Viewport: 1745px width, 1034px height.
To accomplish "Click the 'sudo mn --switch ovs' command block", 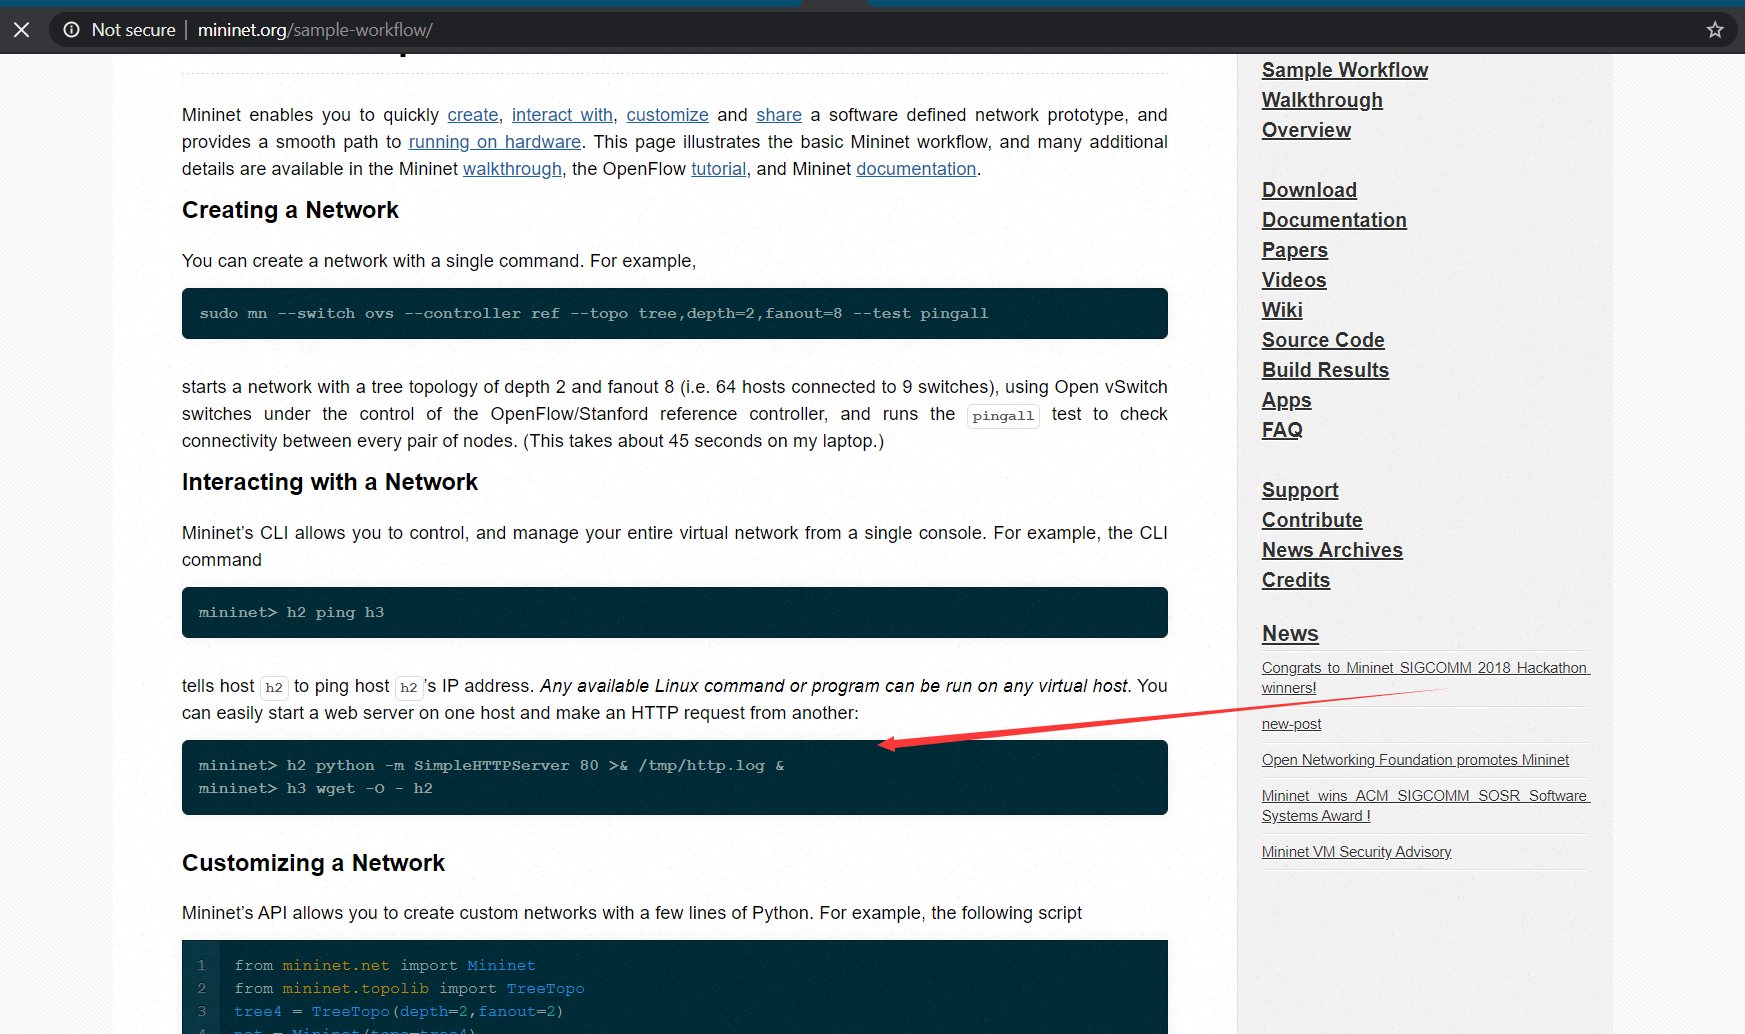I will [x=675, y=313].
